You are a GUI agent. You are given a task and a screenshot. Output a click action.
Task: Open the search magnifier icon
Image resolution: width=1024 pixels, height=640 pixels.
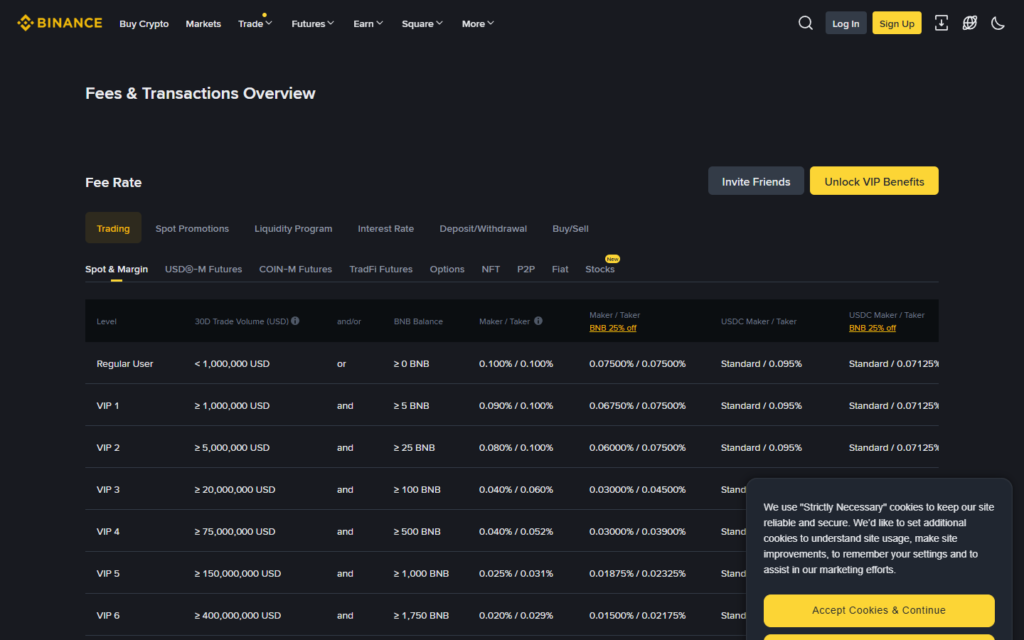point(805,23)
